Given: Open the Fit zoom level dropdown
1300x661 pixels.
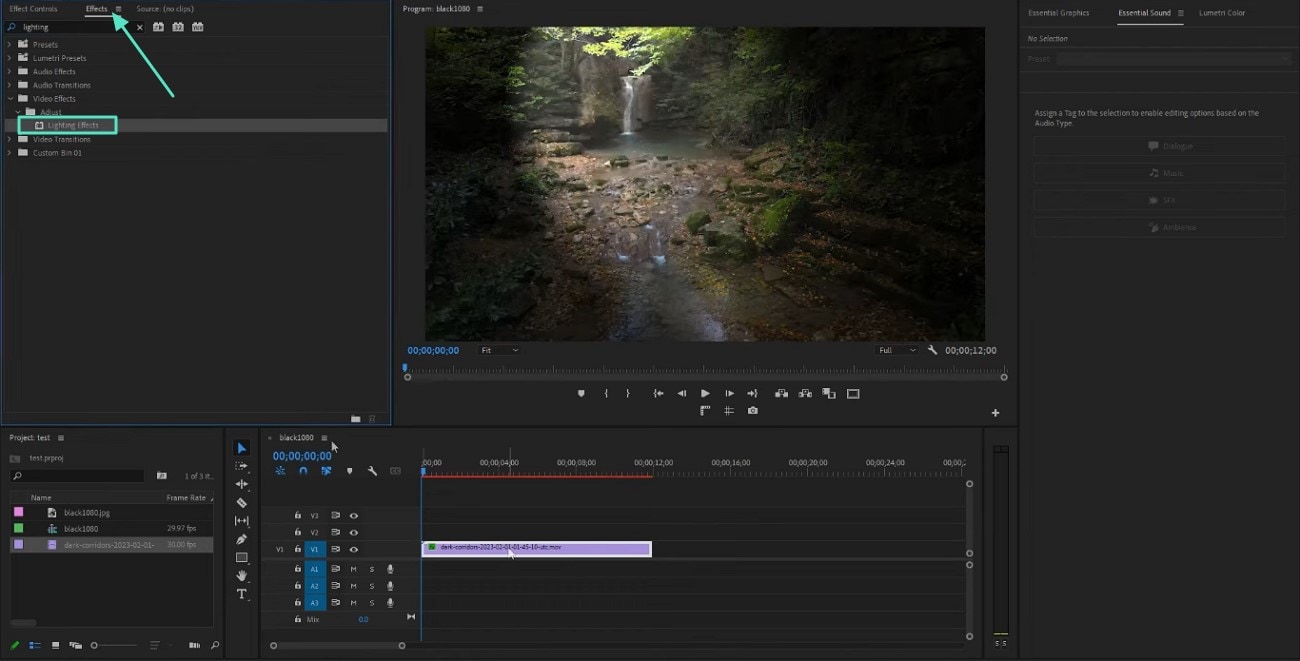Looking at the screenshot, I should [x=499, y=351].
